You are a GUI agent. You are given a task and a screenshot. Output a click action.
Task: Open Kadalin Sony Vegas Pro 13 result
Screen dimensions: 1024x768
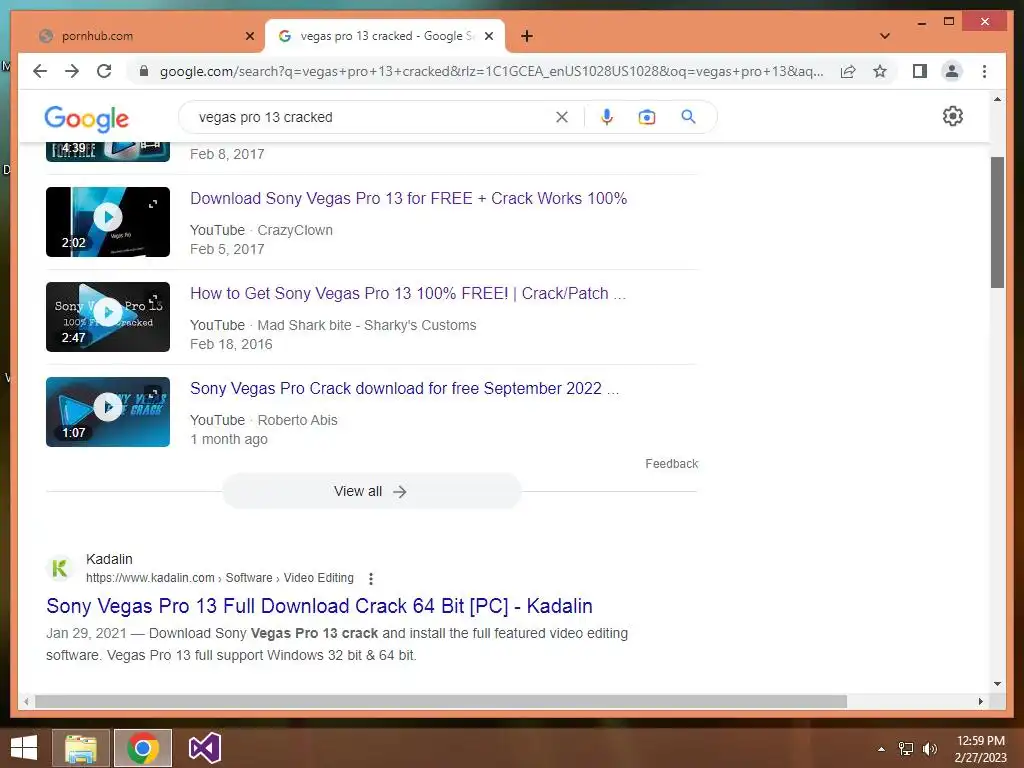click(x=319, y=606)
